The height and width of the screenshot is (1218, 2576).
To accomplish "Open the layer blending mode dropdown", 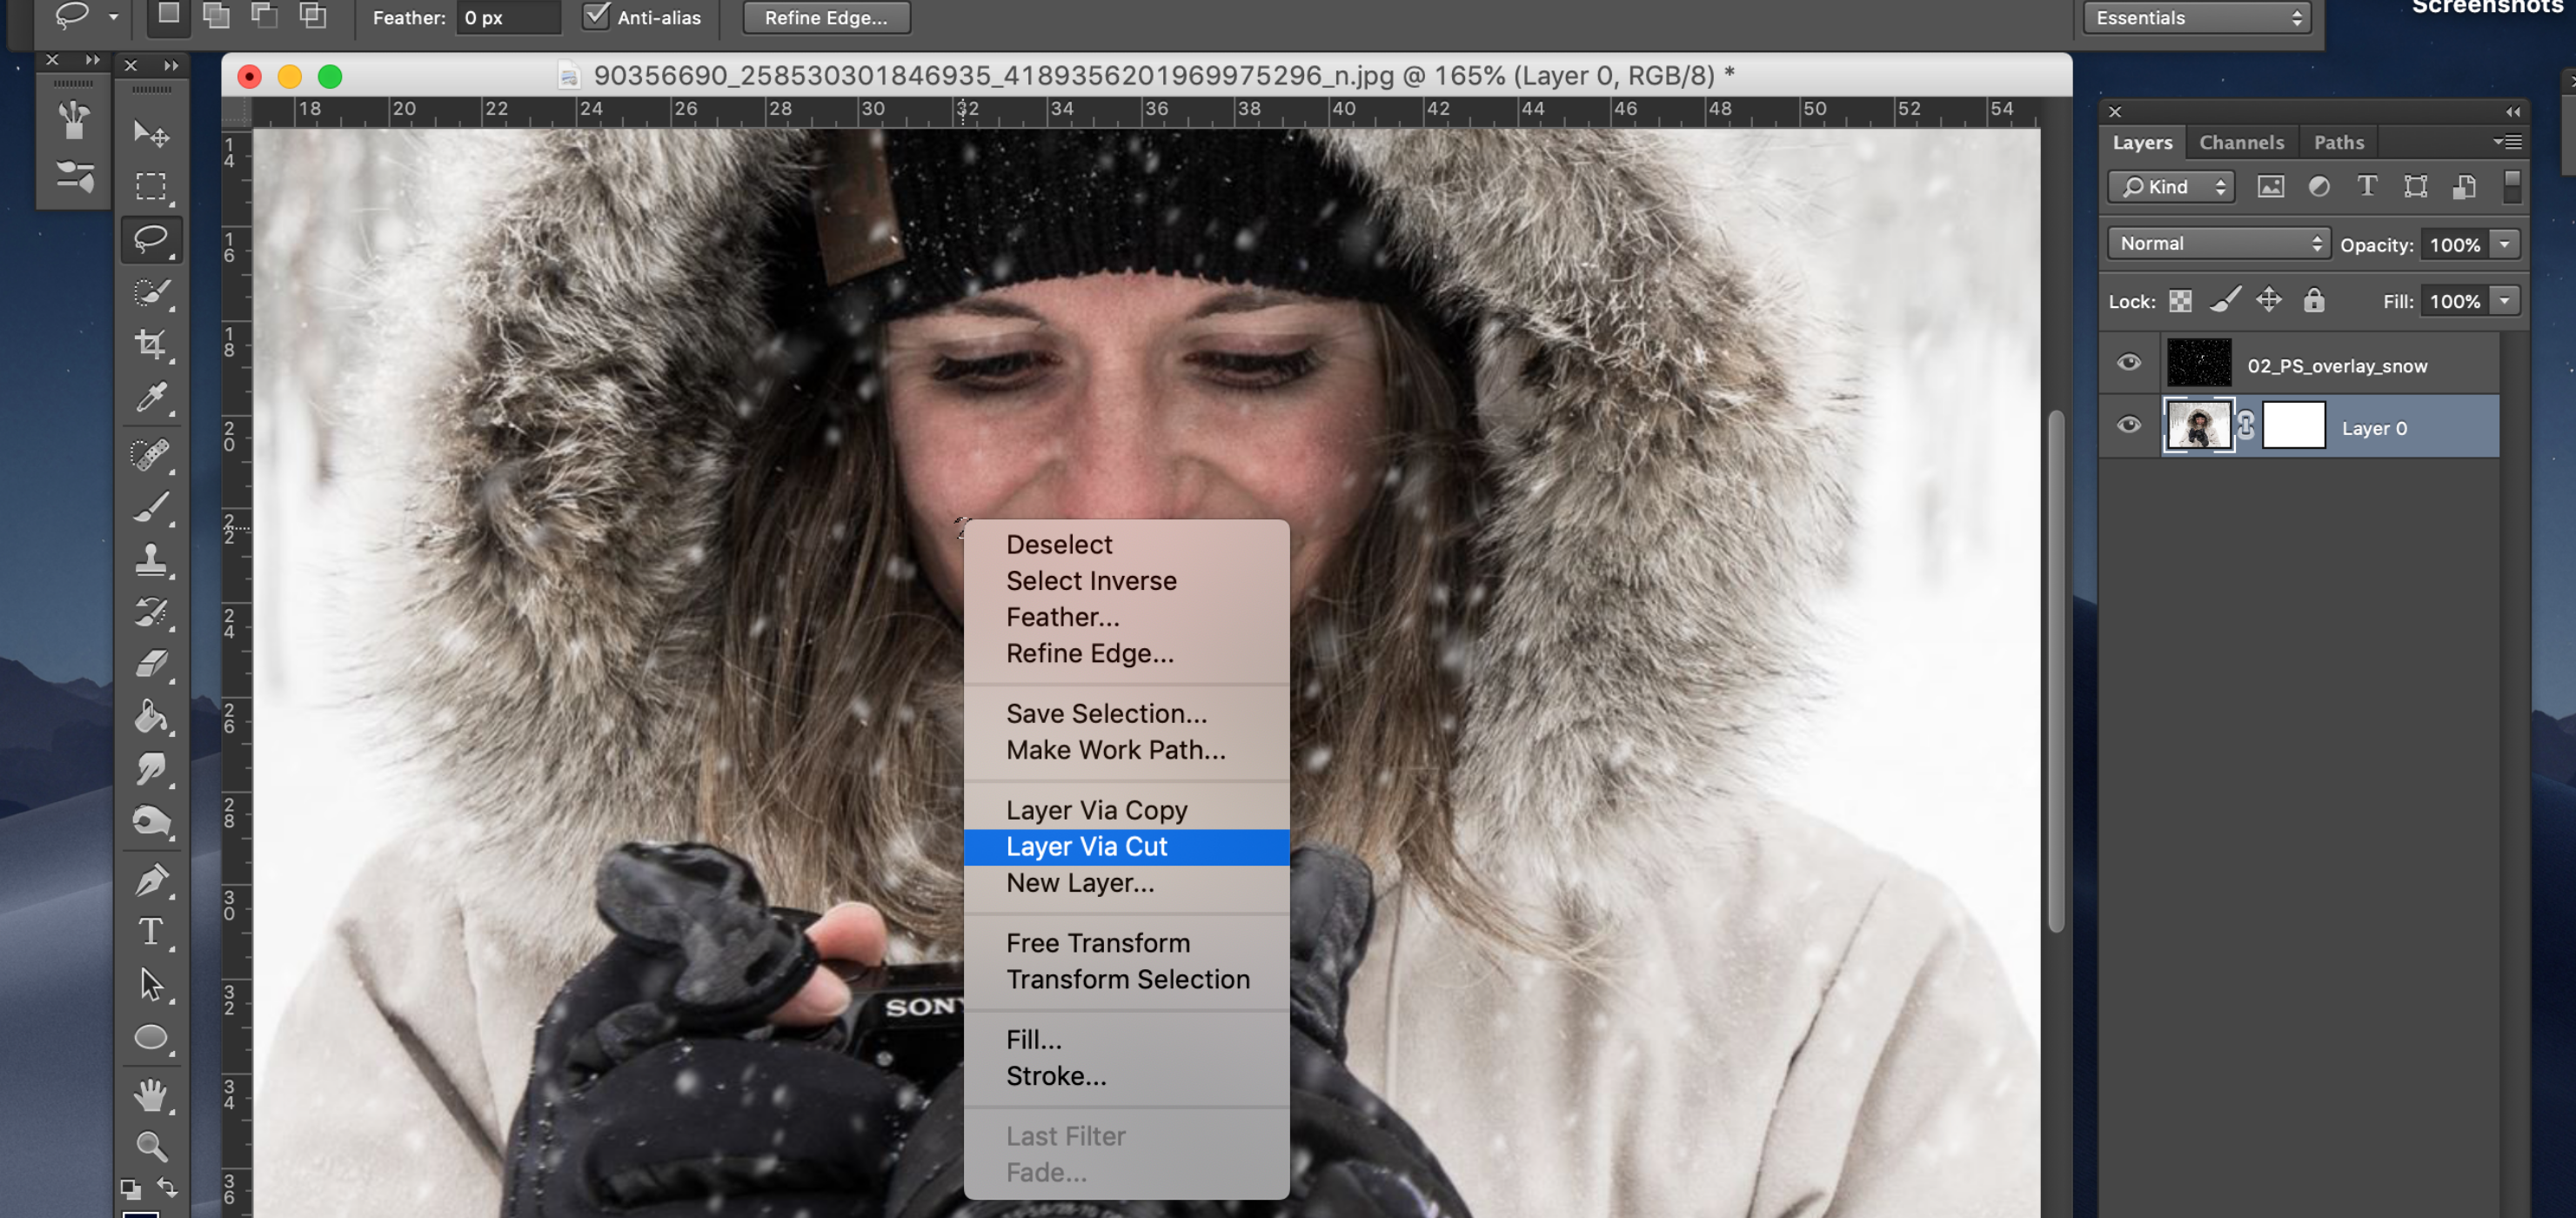I will tap(2218, 243).
